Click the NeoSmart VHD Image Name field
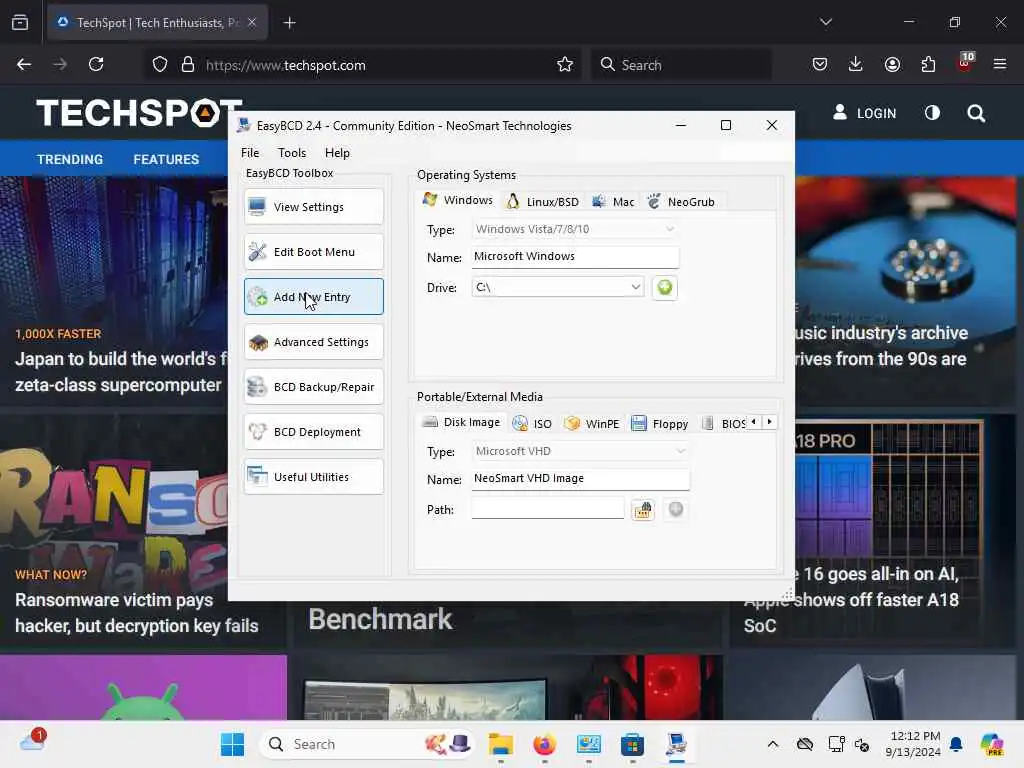The height and width of the screenshot is (768, 1024). pyautogui.click(x=581, y=479)
